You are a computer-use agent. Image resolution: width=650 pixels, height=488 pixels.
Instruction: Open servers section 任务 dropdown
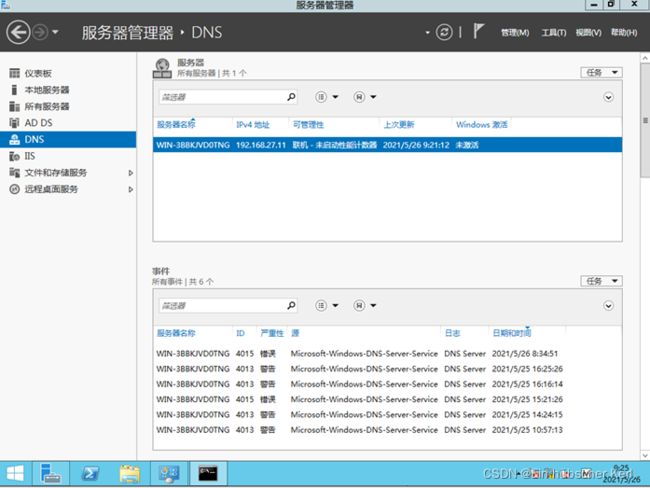tap(601, 73)
